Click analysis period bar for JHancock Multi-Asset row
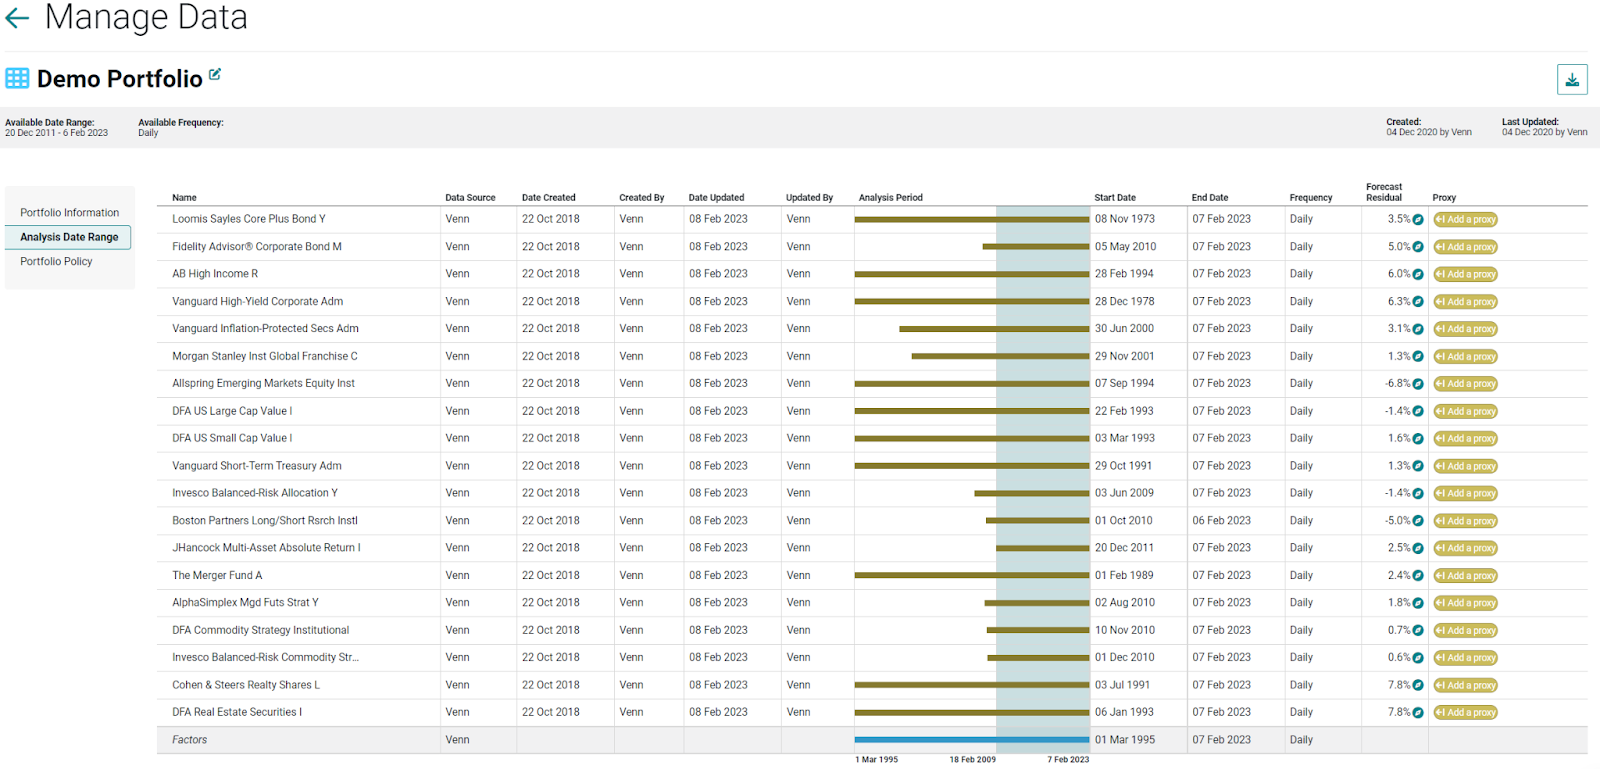 1042,548
